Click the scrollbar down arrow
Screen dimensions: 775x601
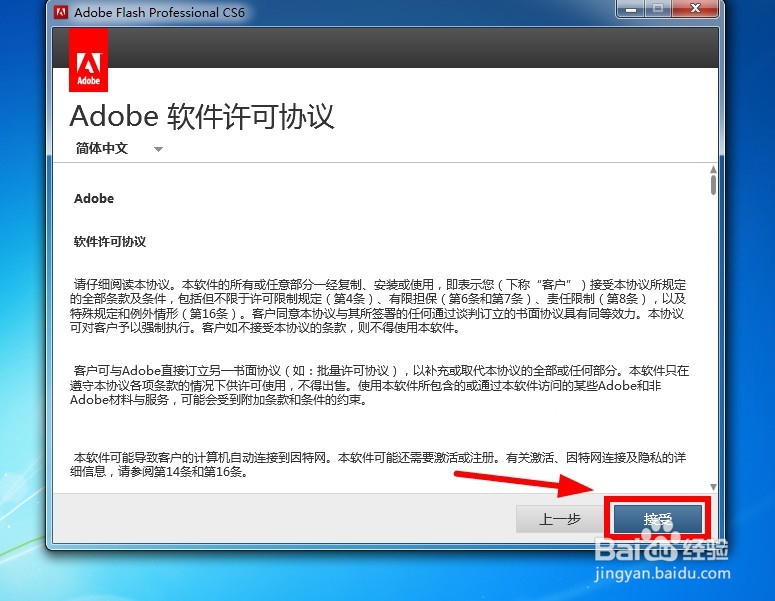[713, 487]
